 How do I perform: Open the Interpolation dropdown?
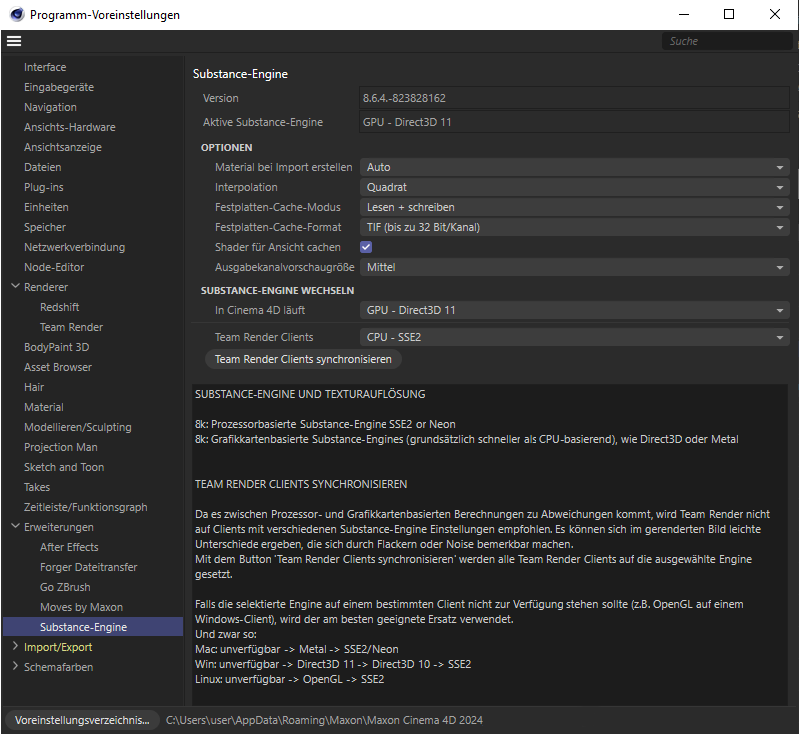574,187
